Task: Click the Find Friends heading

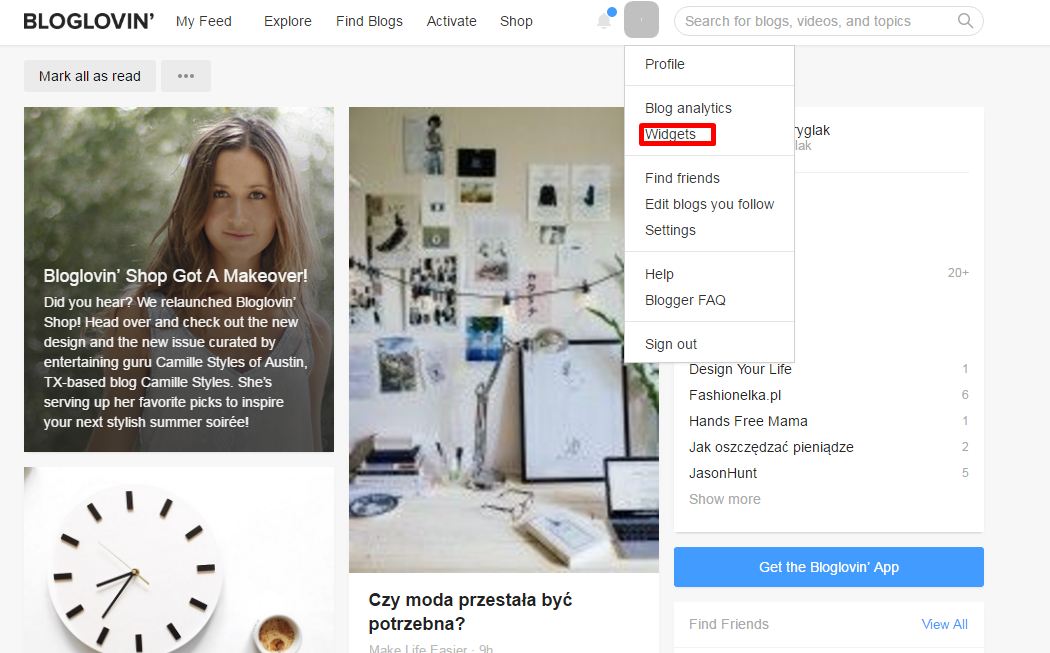Action: 729,624
